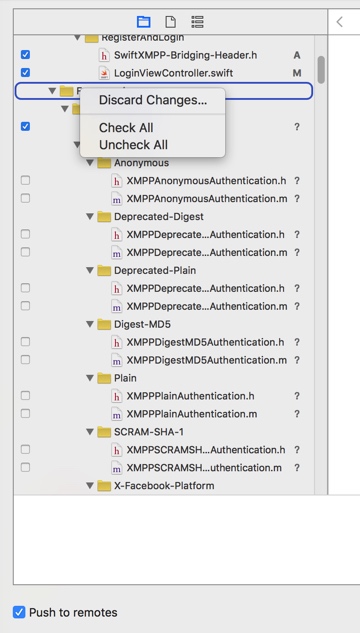Click the Digest-MD5 folder icon

tap(104, 324)
